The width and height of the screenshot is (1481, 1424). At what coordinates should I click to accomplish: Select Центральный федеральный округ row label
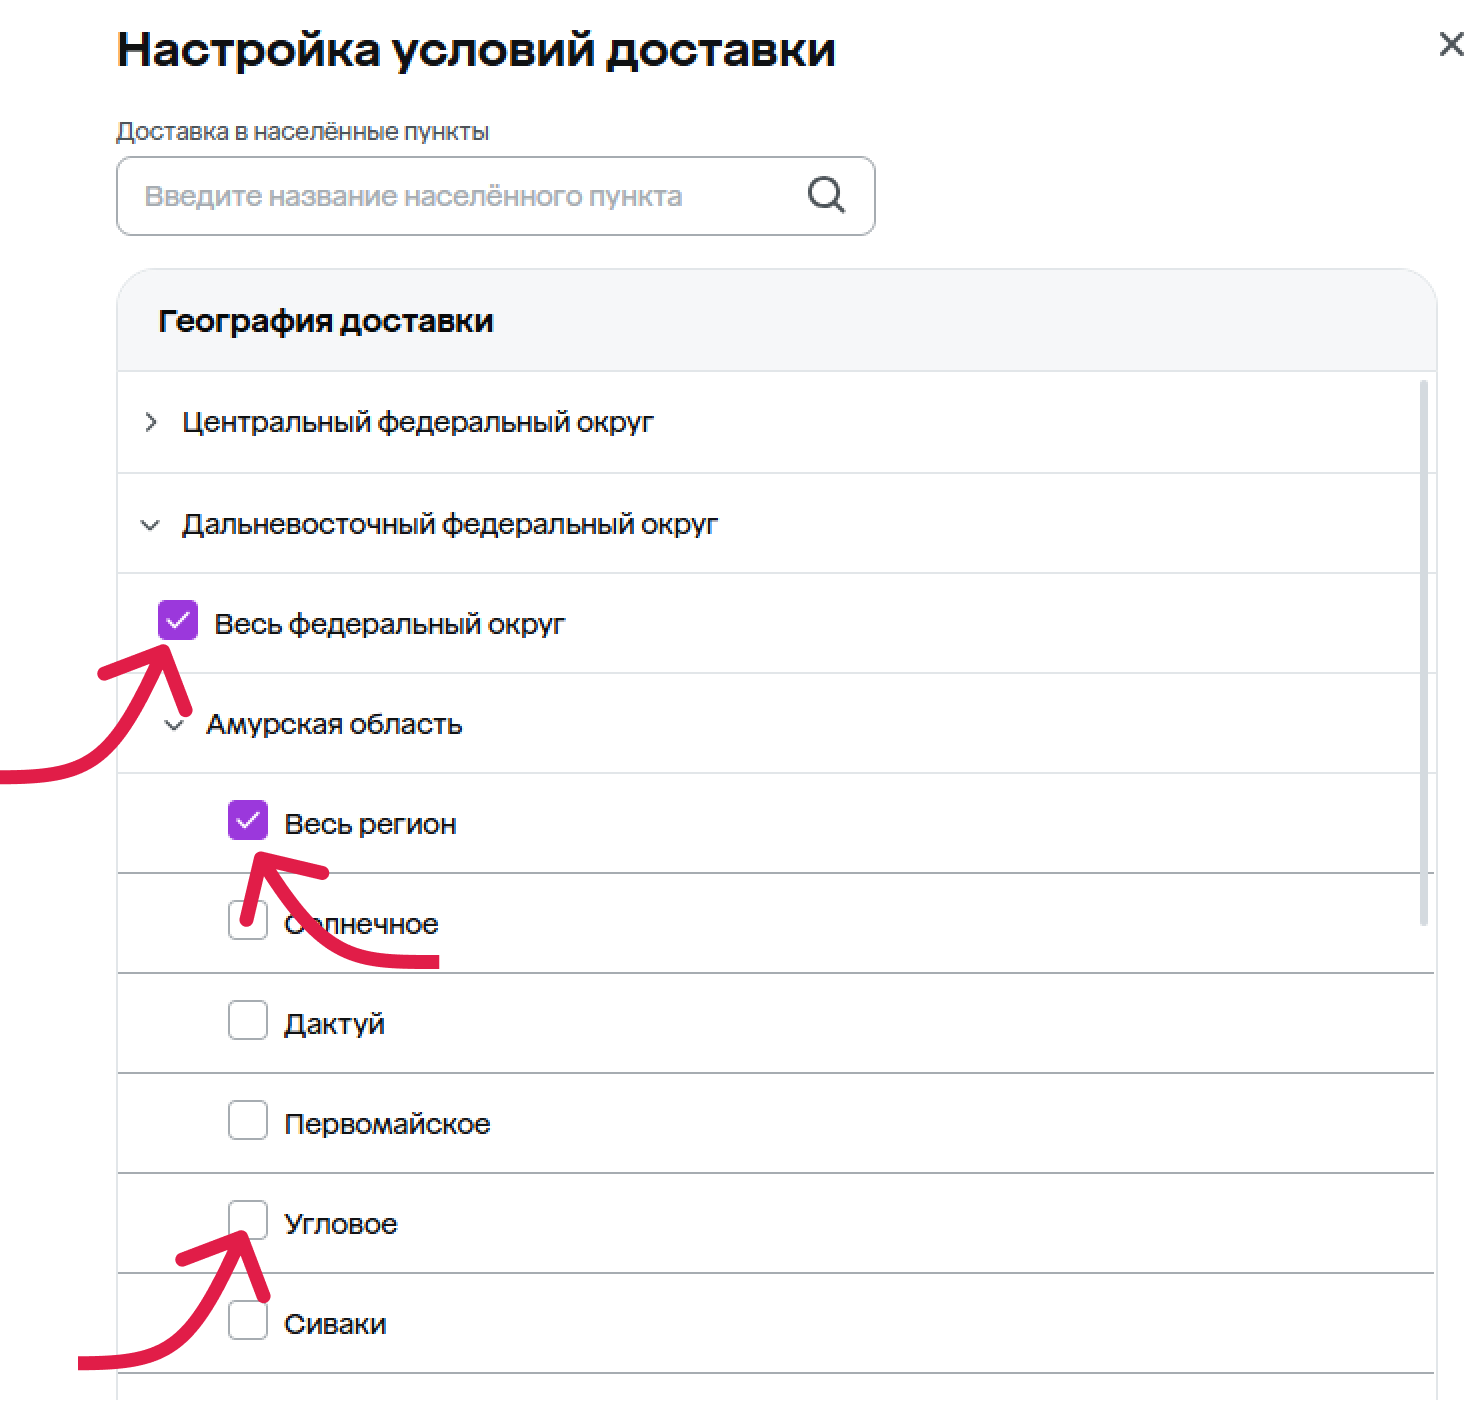(417, 423)
